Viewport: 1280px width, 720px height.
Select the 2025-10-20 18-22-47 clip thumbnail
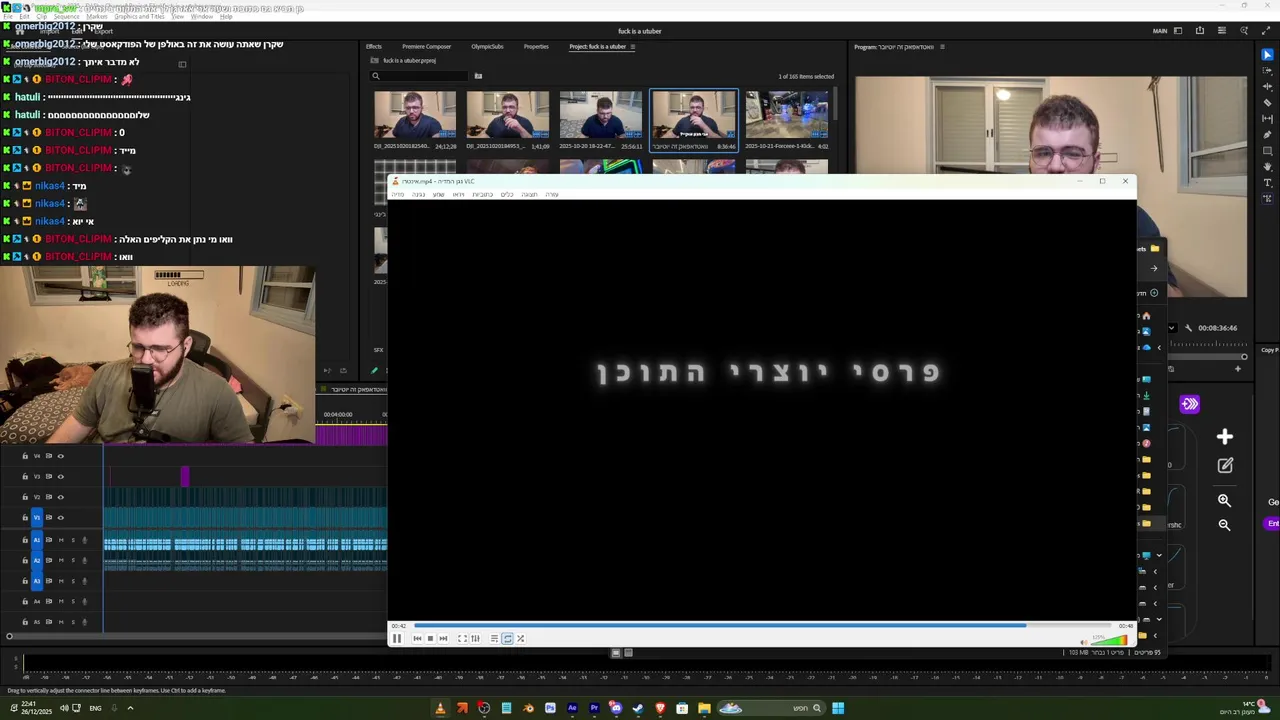point(601,115)
